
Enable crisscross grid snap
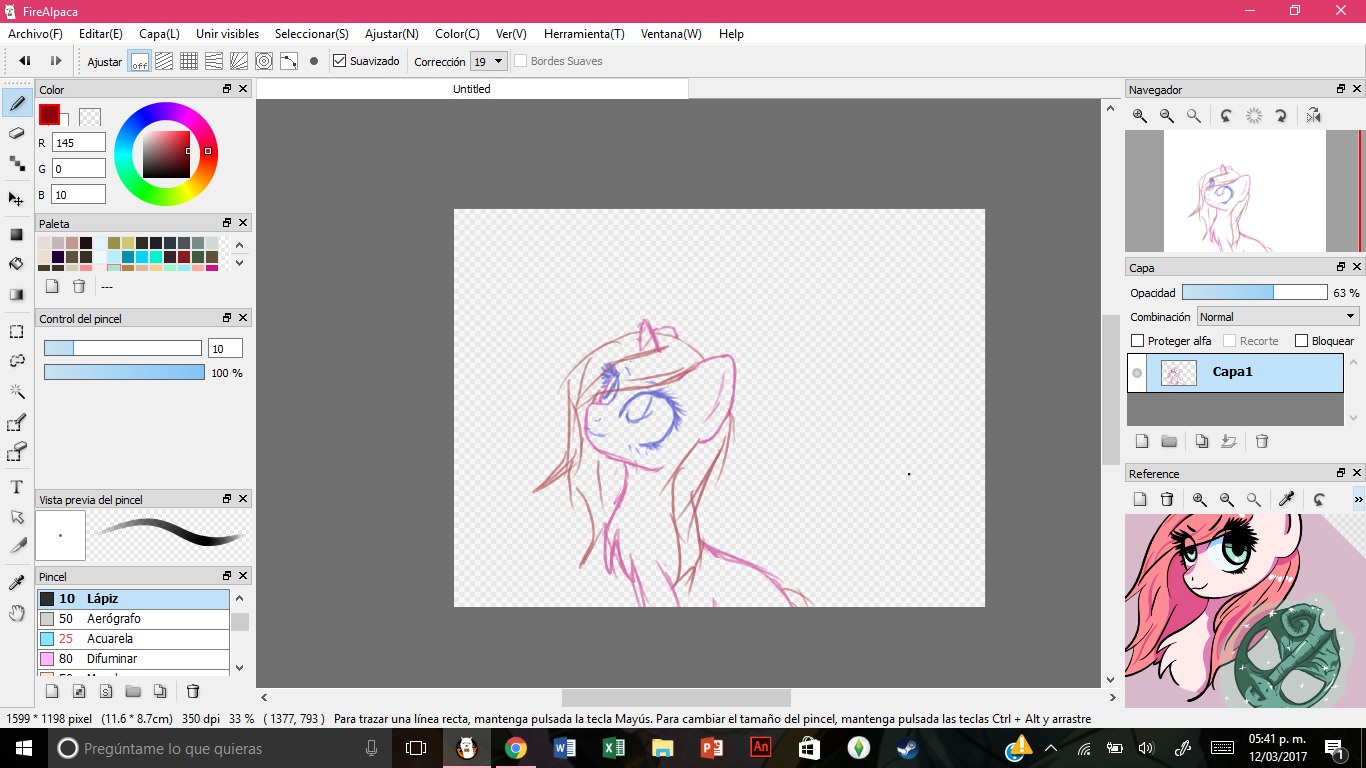point(189,61)
